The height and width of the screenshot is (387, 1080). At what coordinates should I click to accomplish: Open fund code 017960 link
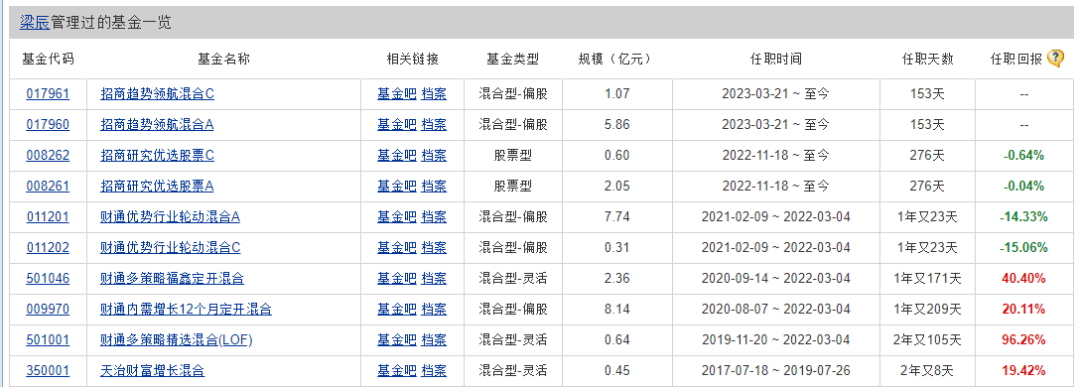(48, 125)
